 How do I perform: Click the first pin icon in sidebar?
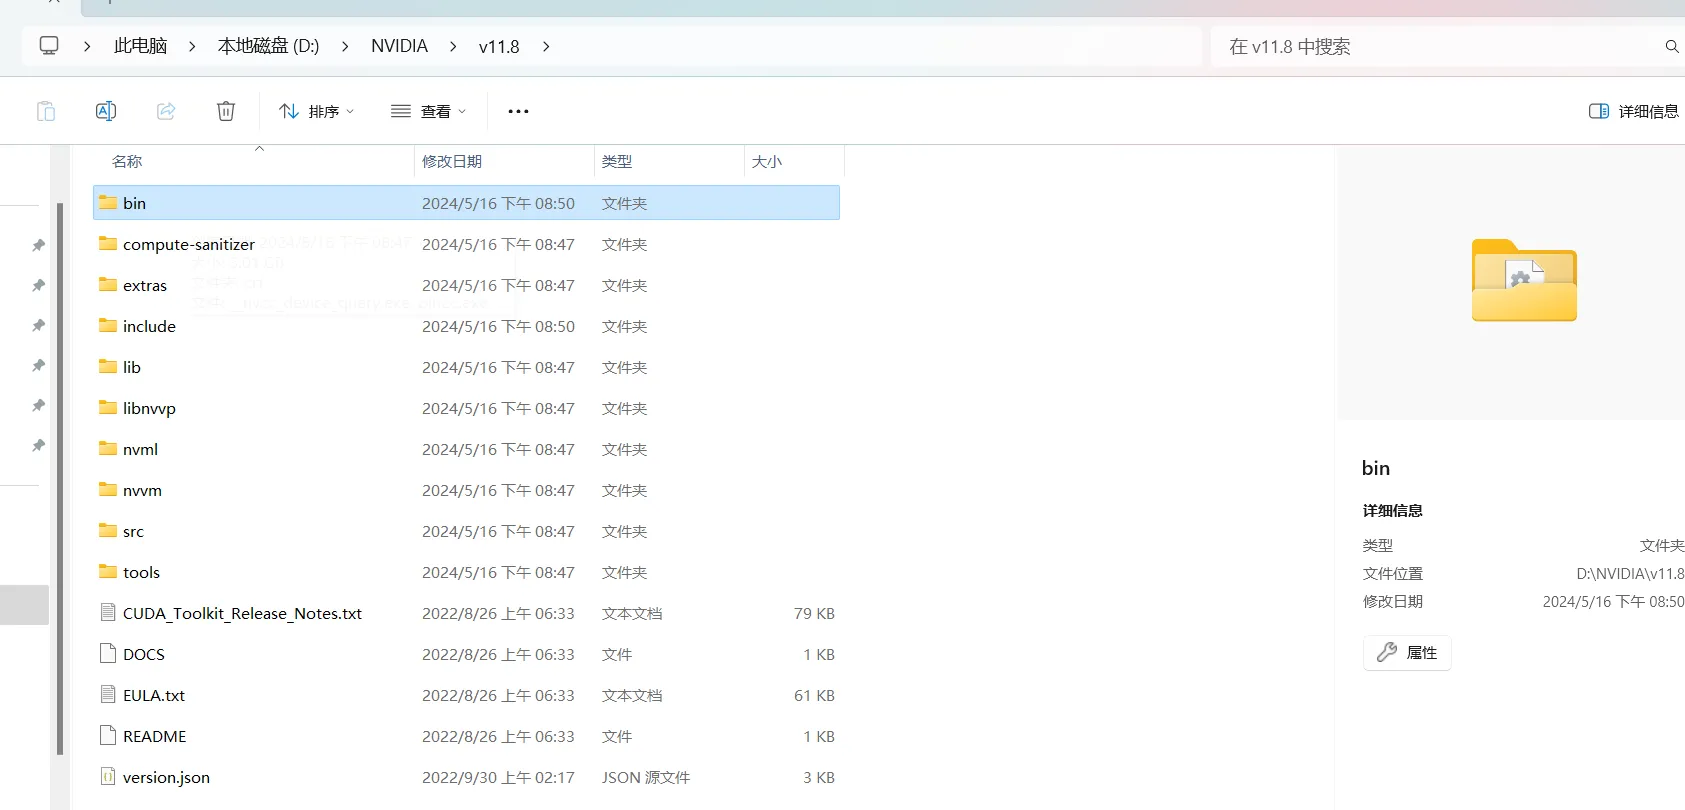(38, 245)
